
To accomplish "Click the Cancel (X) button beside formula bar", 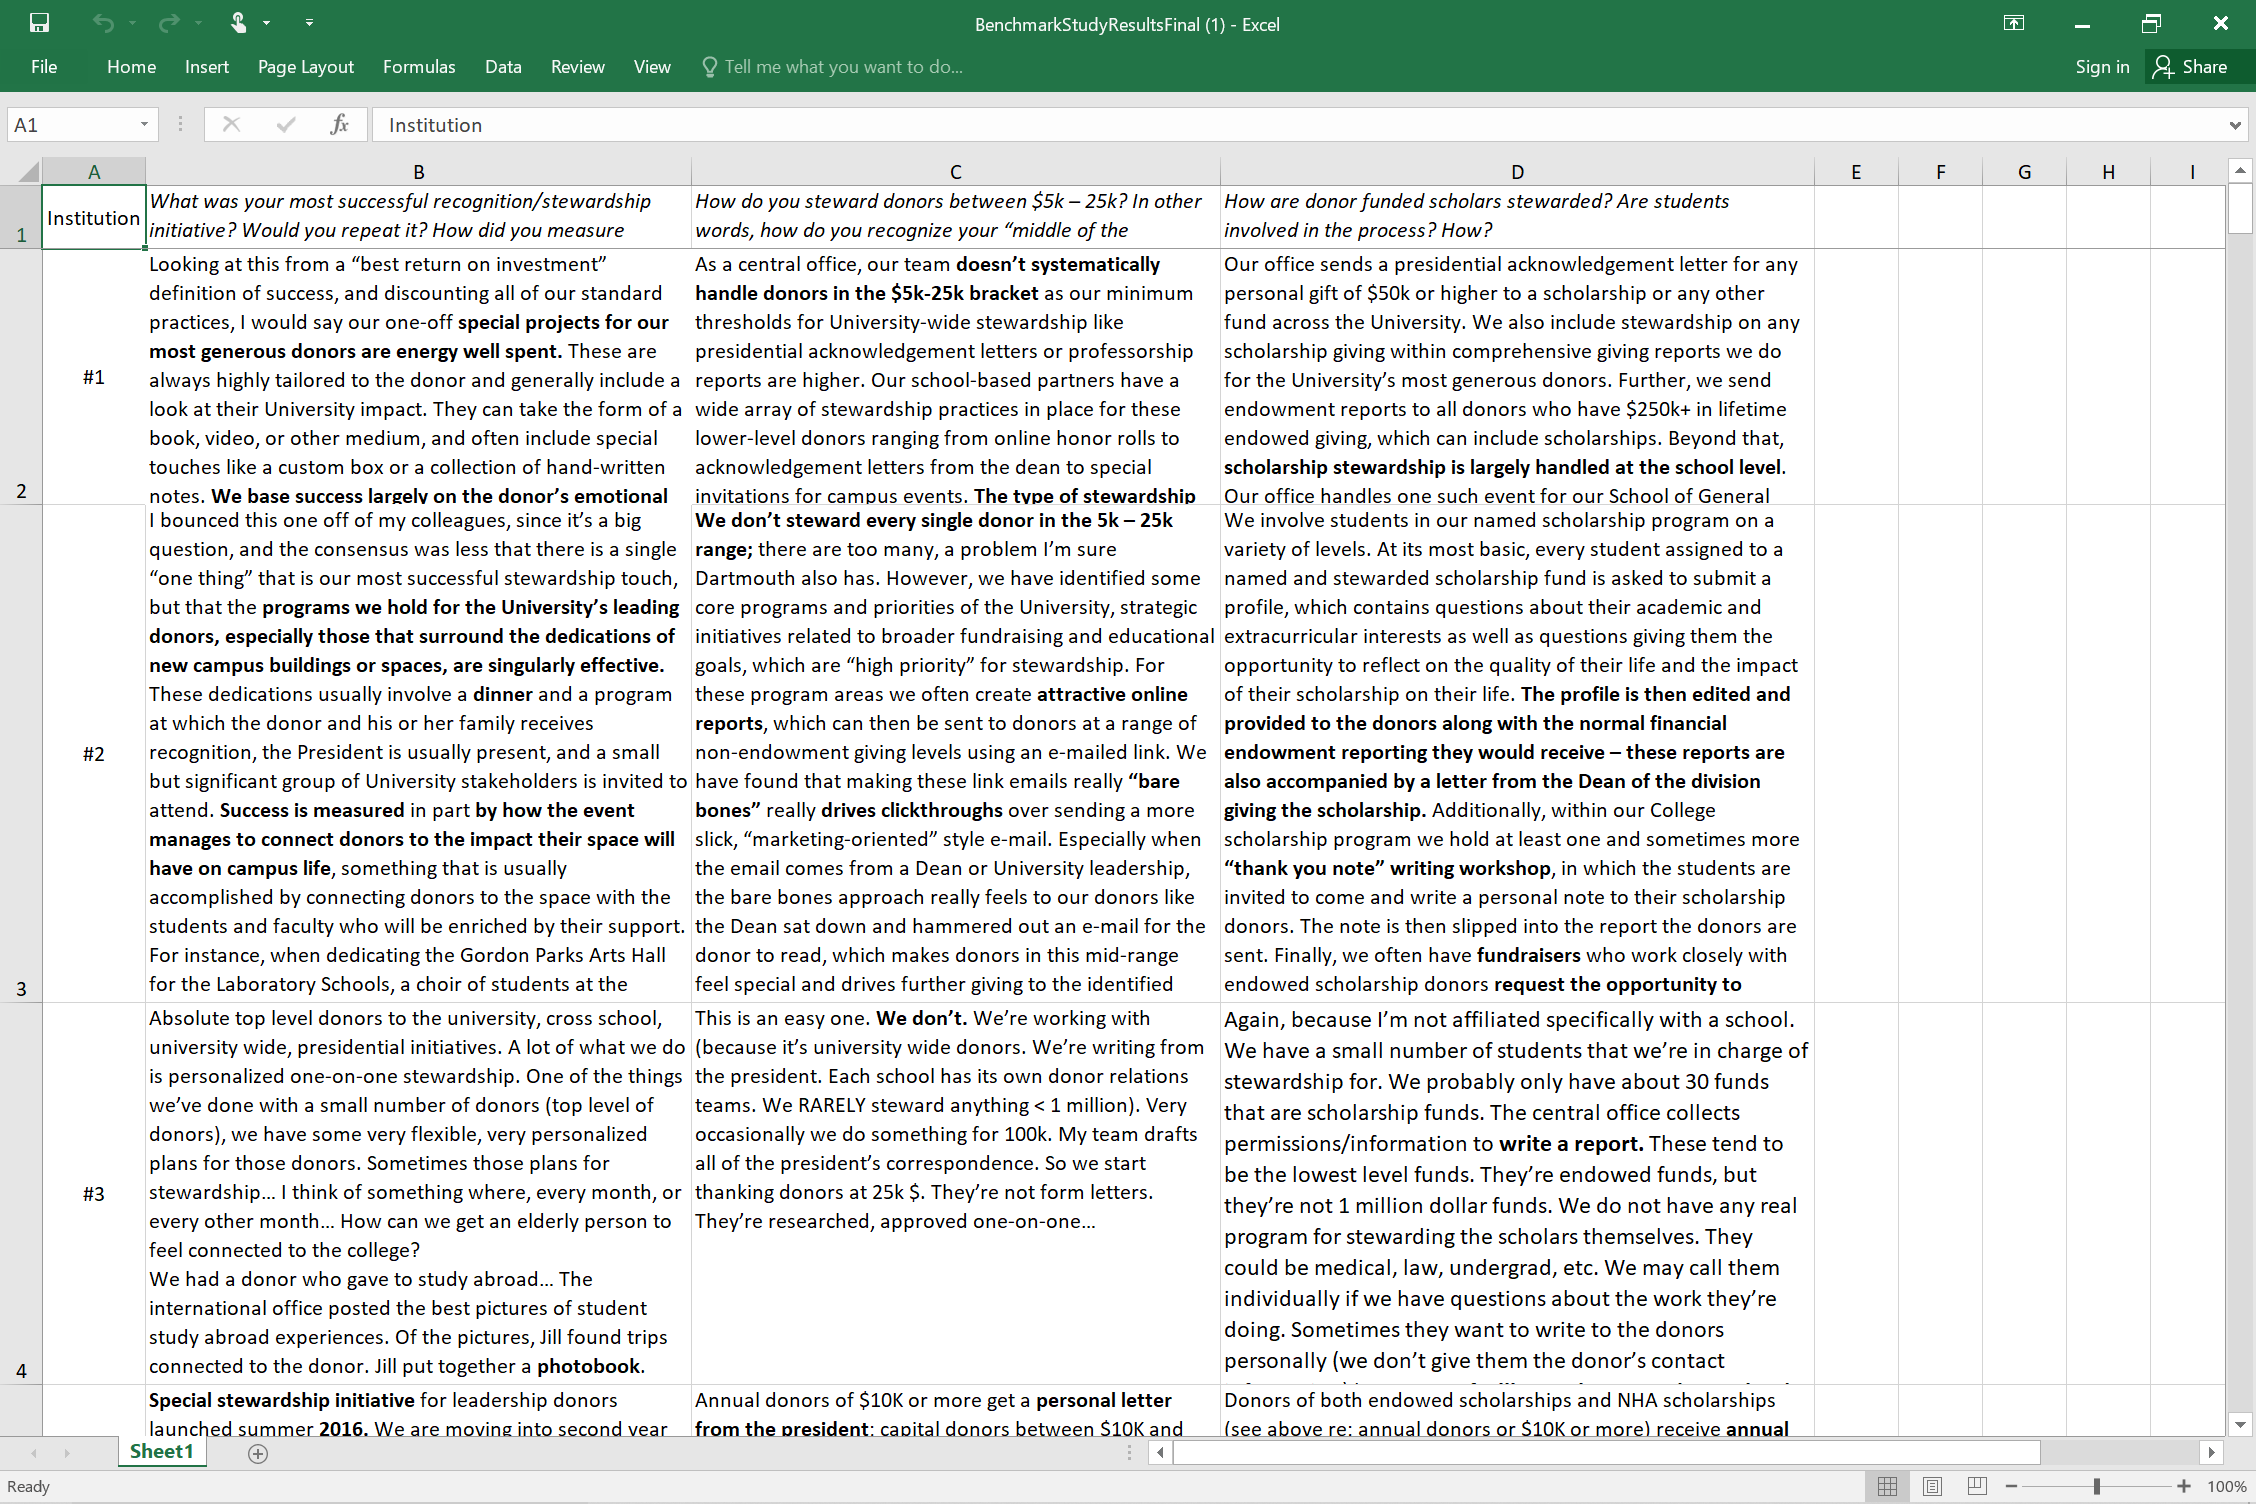I will [x=231, y=124].
